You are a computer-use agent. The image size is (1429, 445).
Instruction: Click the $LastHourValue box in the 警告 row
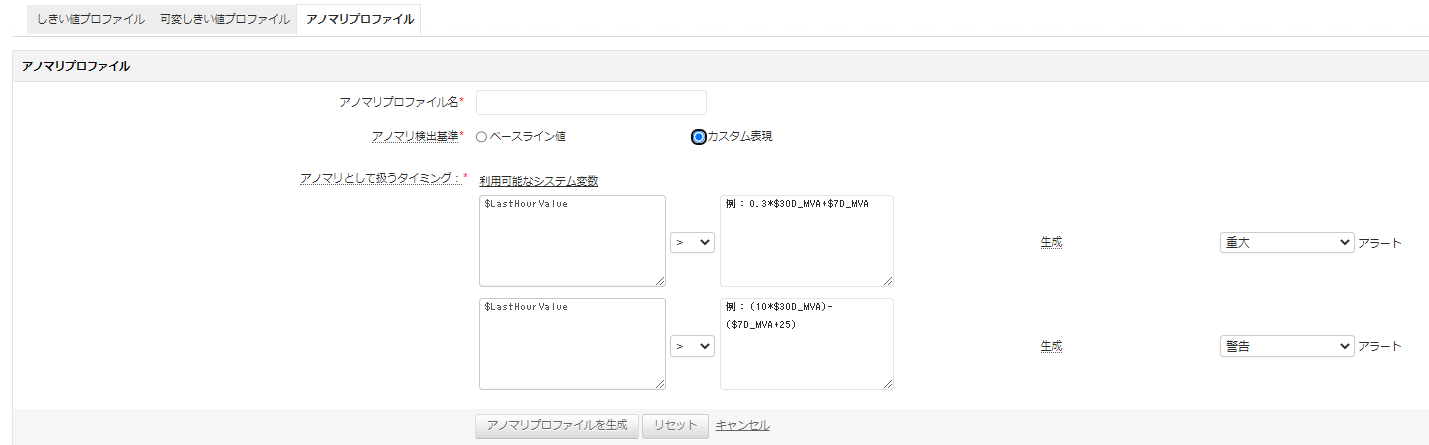pos(572,344)
